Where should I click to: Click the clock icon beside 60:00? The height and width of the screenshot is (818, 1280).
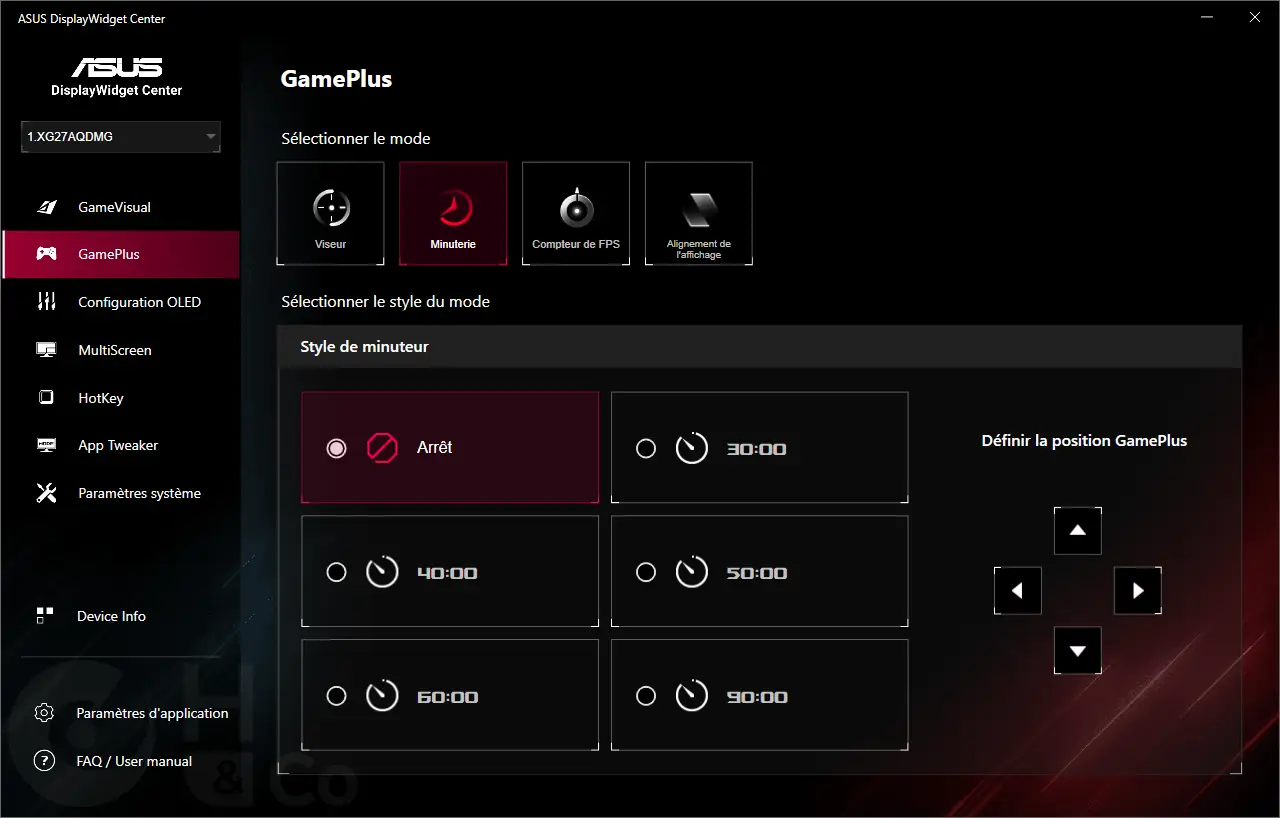click(x=382, y=696)
